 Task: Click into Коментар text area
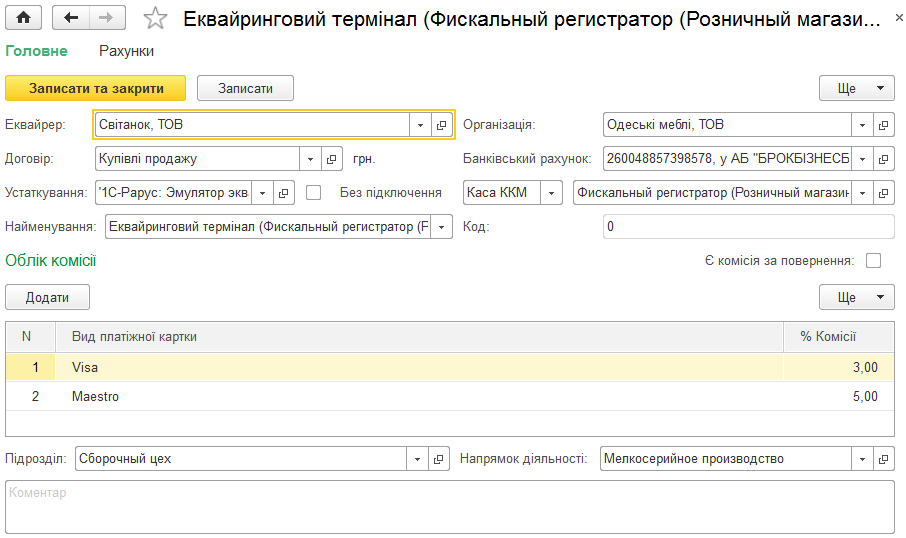point(450,507)
